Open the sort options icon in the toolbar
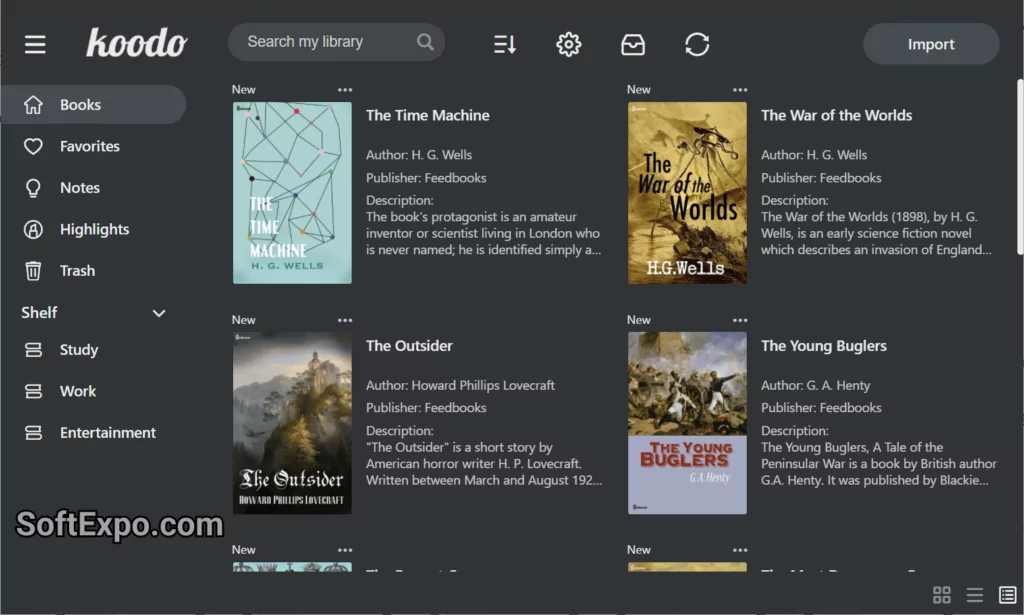 tap(504, 44)
